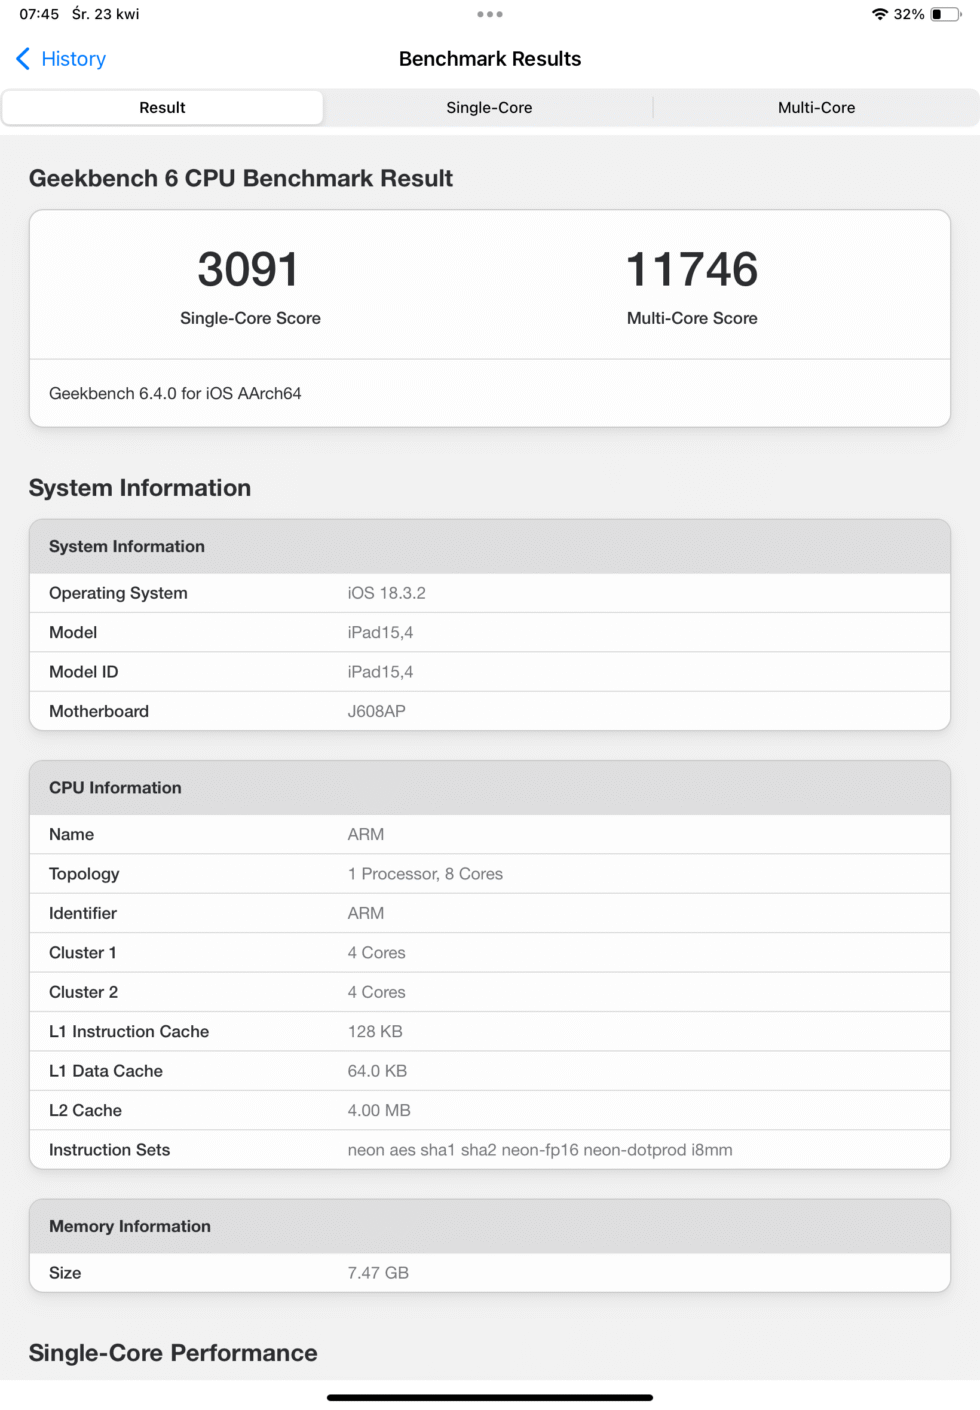The height and width of the screenshot is (1410, 980).
Task: Select the Instruction Sets row
Action: [x=490, y=1149]
